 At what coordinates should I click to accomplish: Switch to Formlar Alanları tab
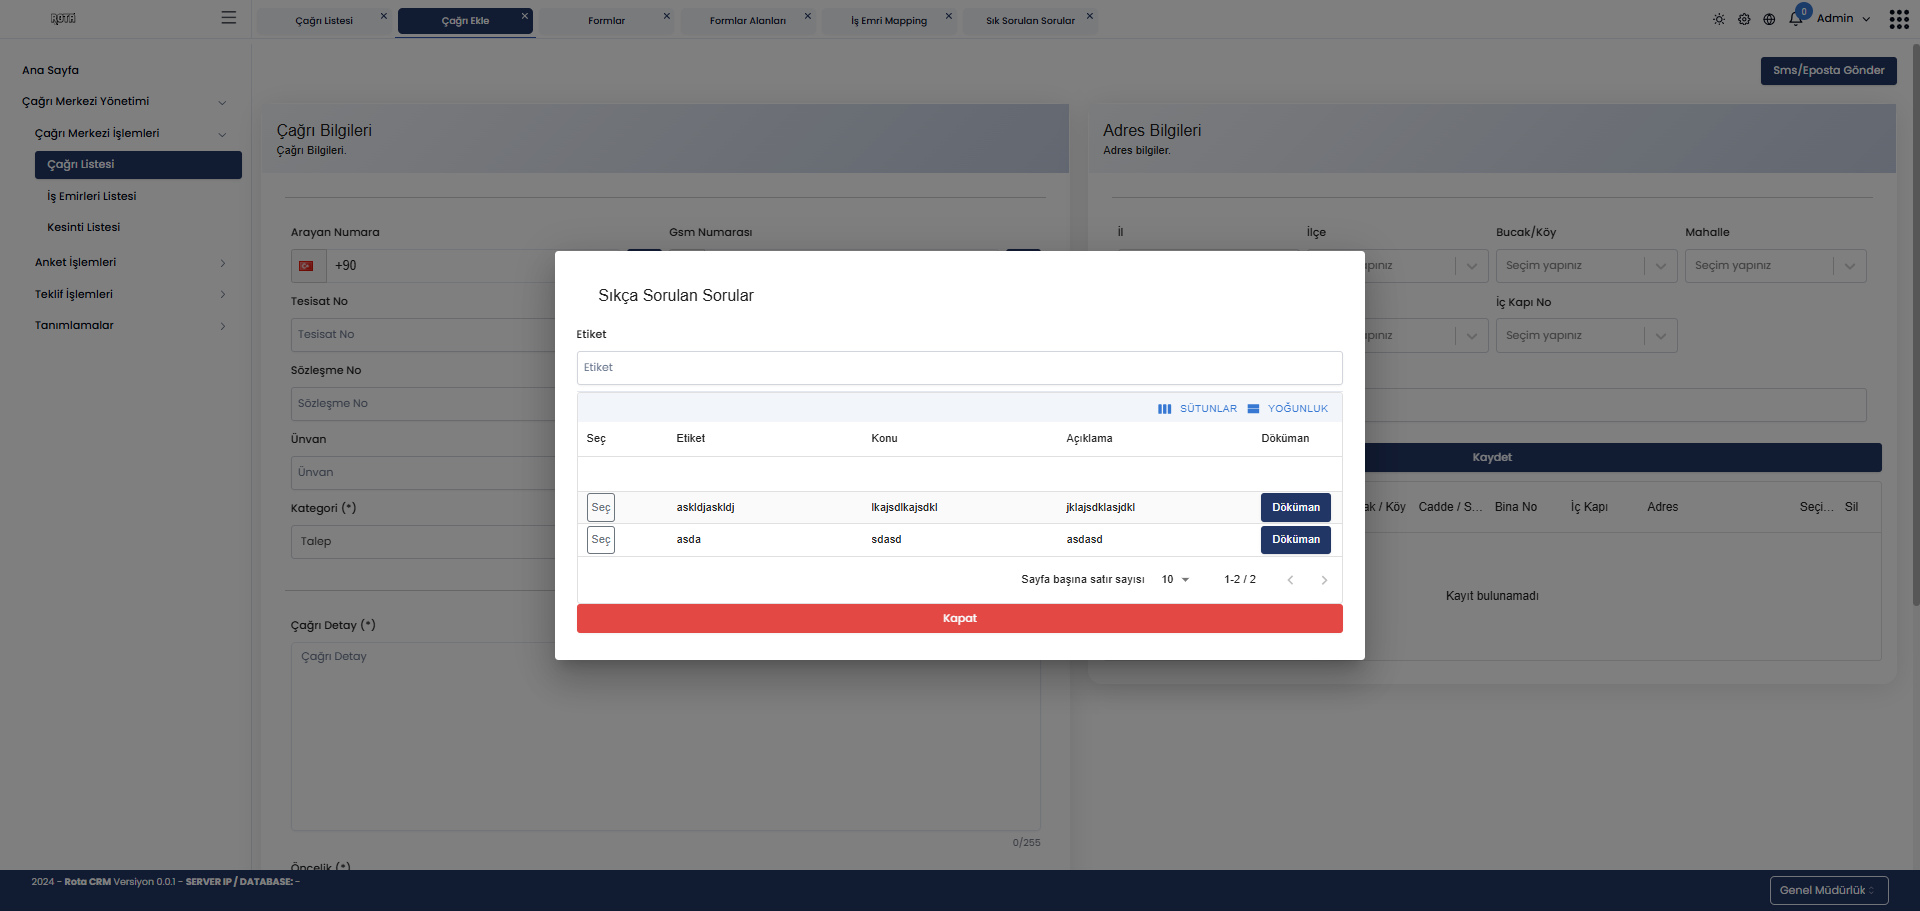pos(747,21)
